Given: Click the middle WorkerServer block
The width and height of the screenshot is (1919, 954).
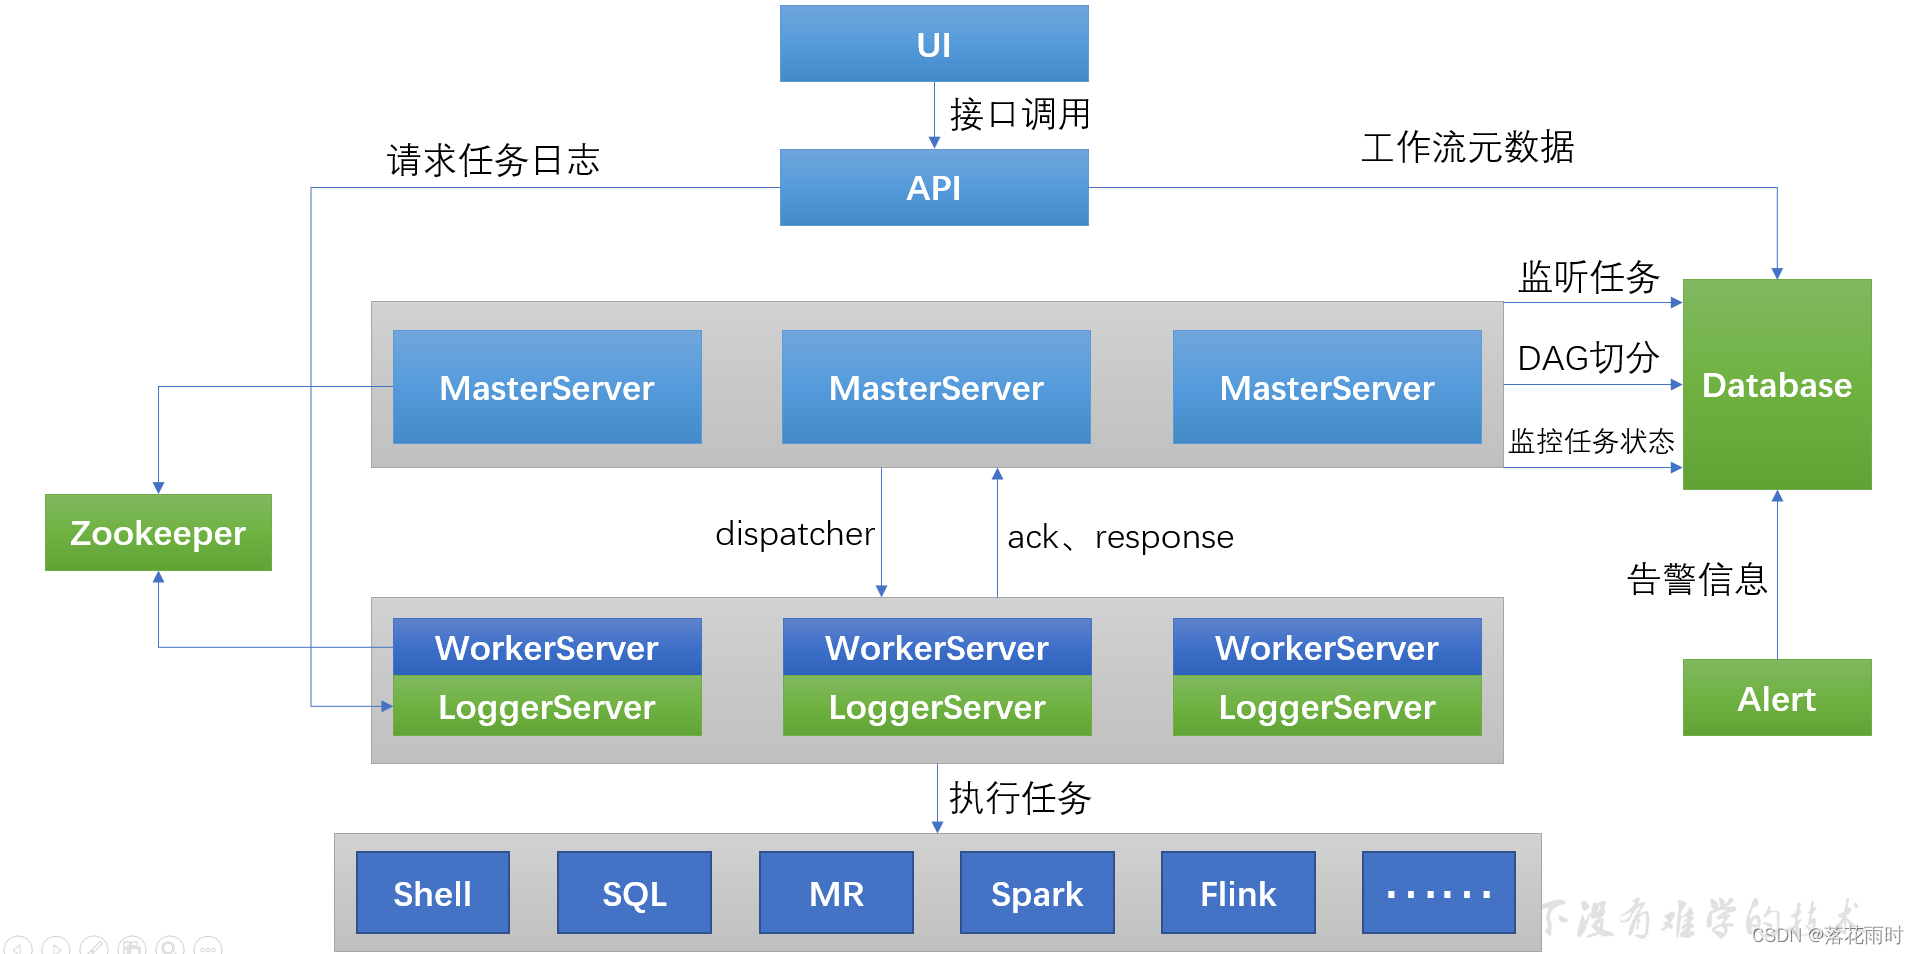Looking at the screenshot, I should point(935,648).
